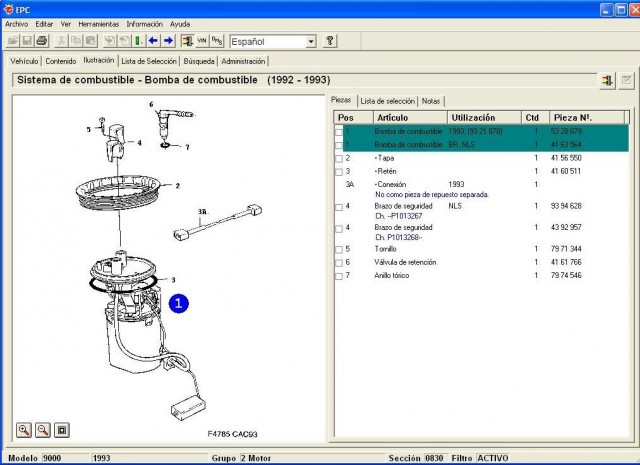
Task: Click the Utilización column header
Action: pyautogui.click(x=484, y=118)
